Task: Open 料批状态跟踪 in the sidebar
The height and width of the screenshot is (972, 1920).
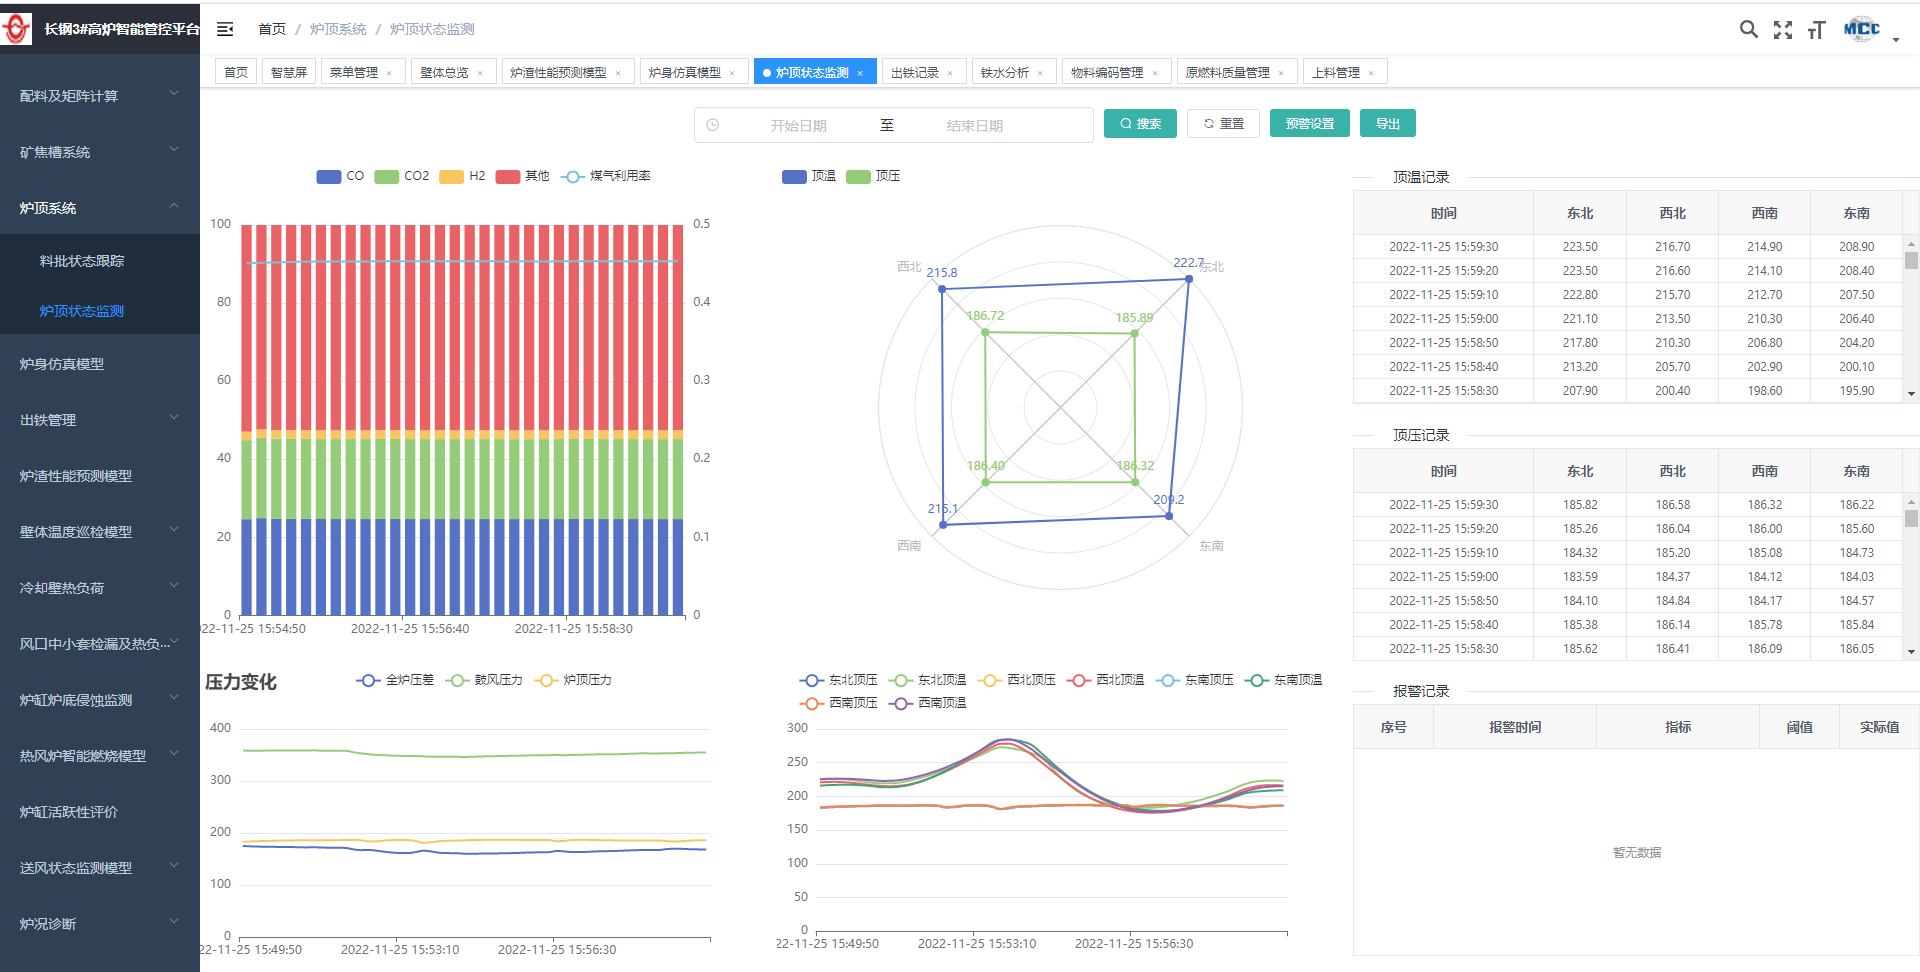Action: click(82, 261)
